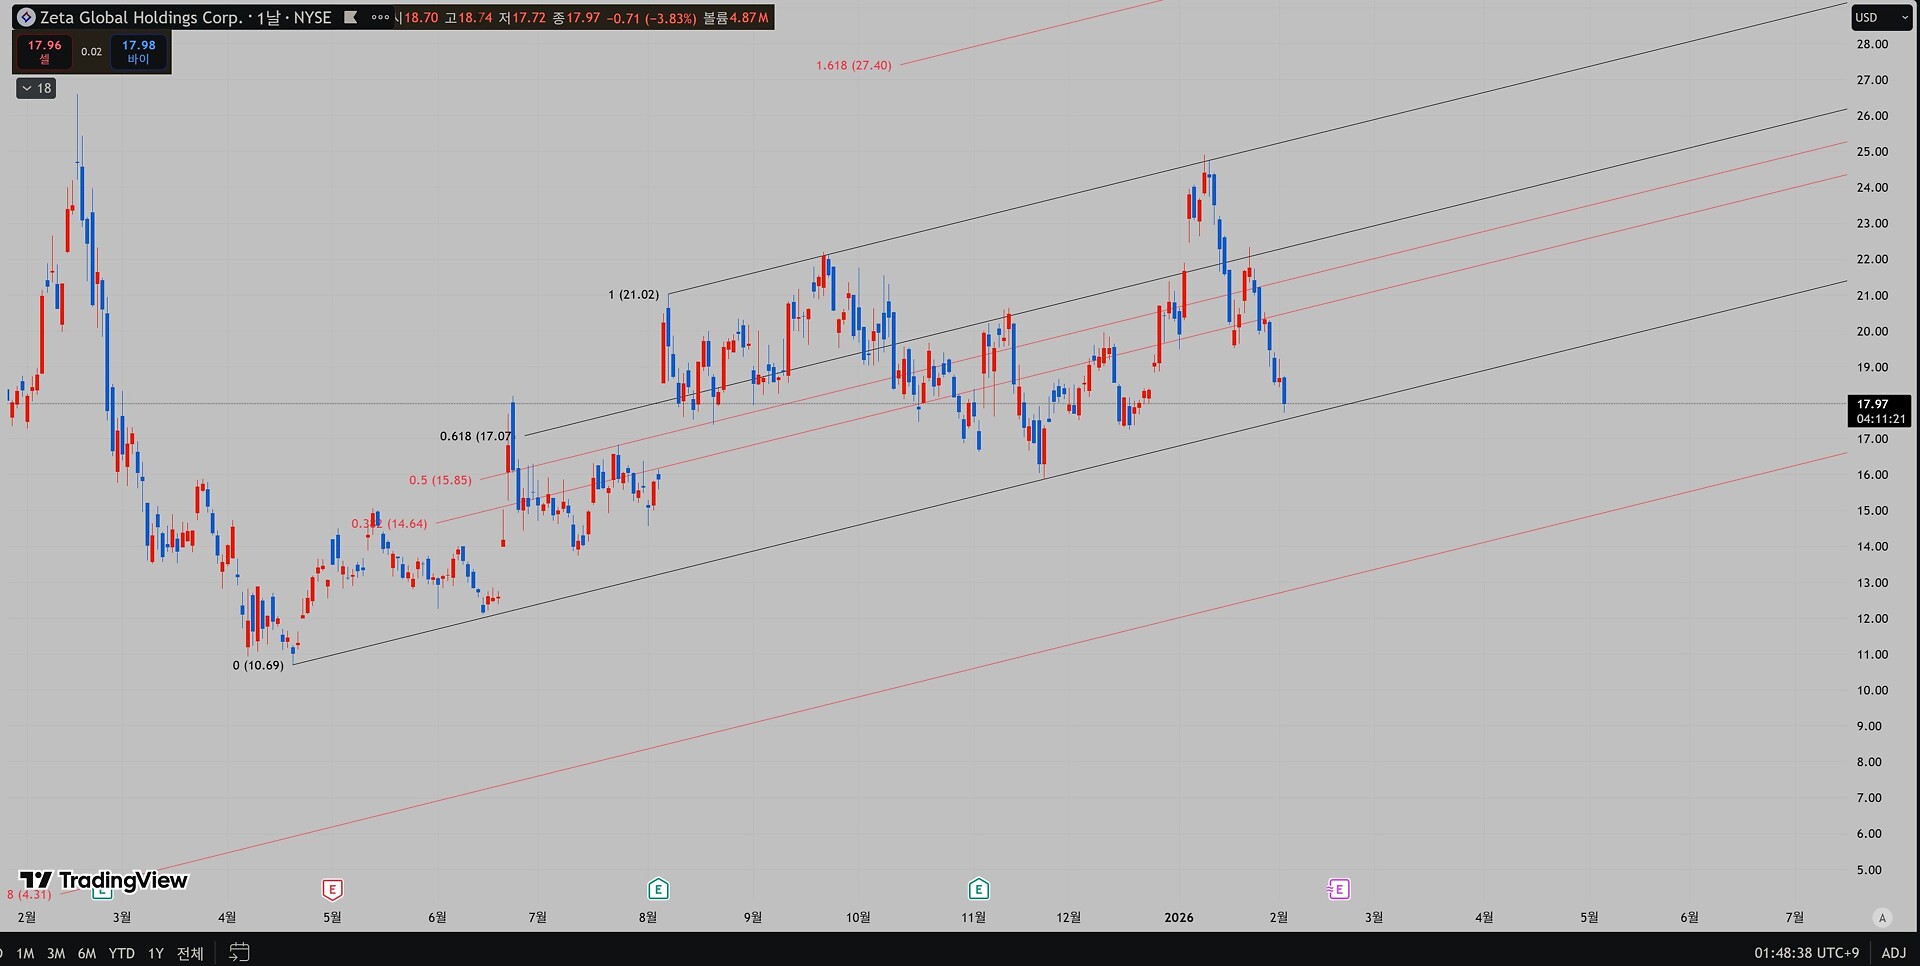Image resolution: width=1920 pixels, height=966 pixels.
Task: Select the 6M date range tab
Action: pyautogui.click(x=87, y=953)
